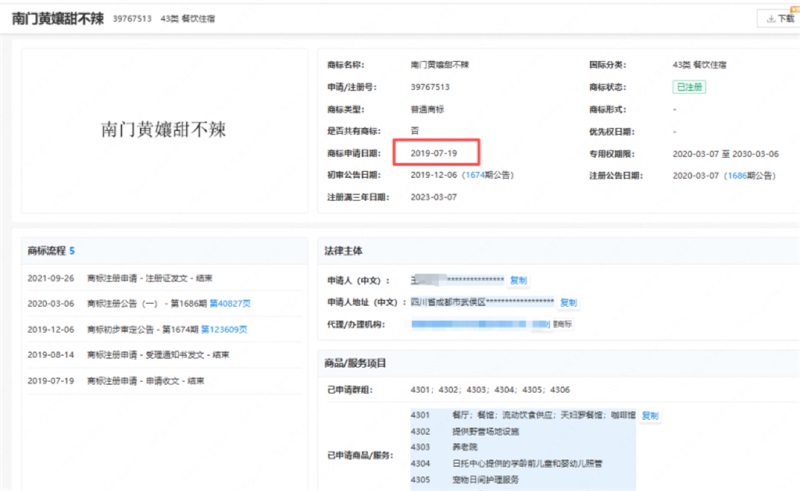The height and width of the screenshot is (491, 800).
Task: Open the 1674 preliminary announcement issue link
Action: click(x=474, y=175)
